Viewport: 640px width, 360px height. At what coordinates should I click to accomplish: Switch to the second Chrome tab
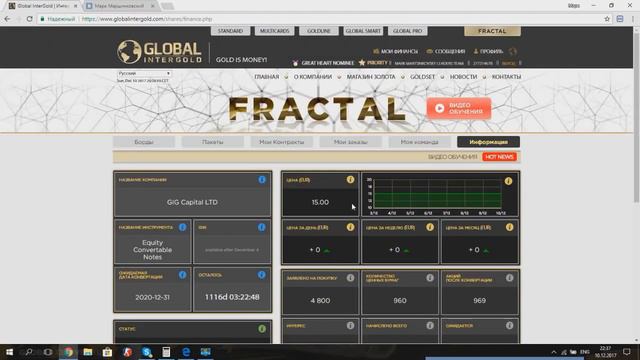coord(119,6)
